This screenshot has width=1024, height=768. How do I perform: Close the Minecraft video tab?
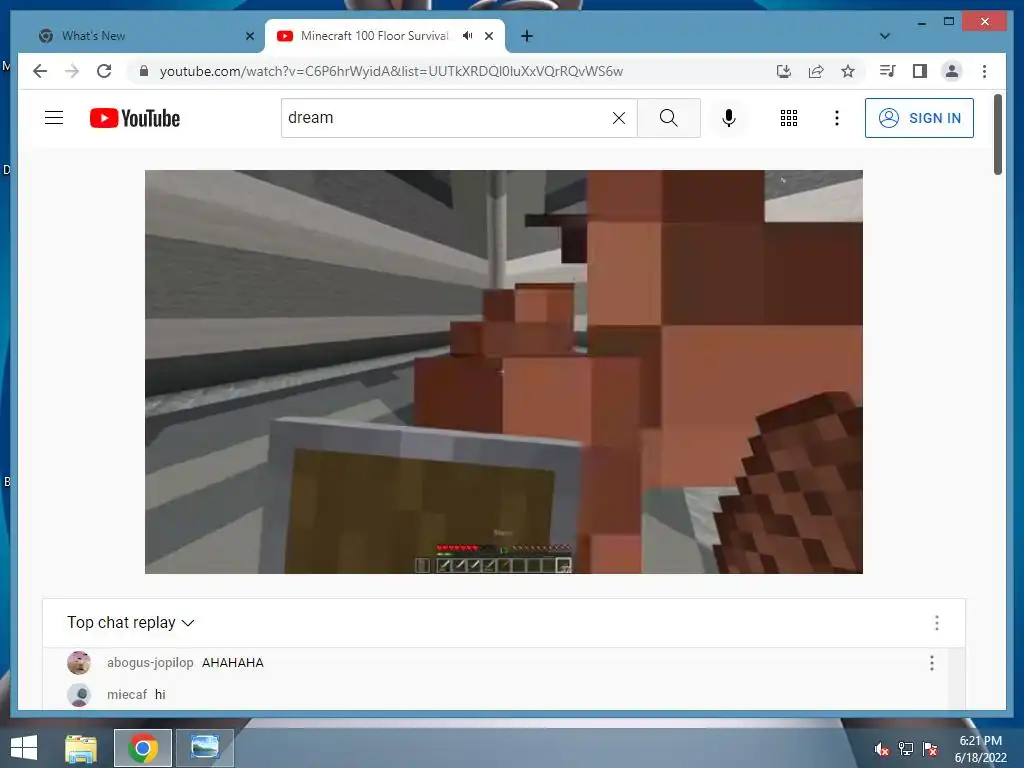coord(489,36)
